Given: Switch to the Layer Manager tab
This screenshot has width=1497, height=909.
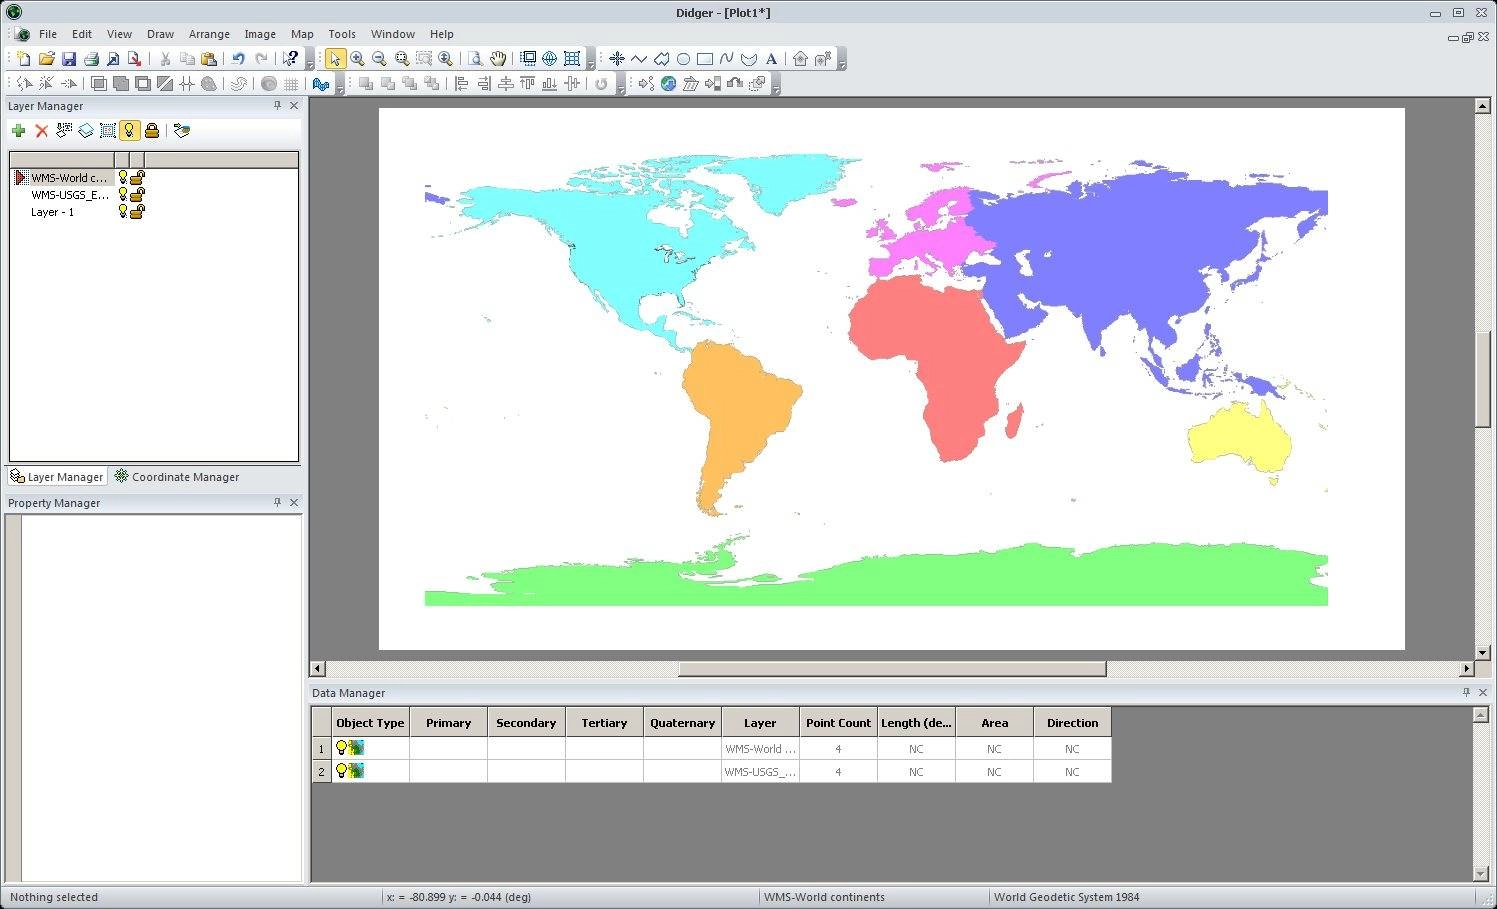Looking at the screenshot, I should click(56, 477).
